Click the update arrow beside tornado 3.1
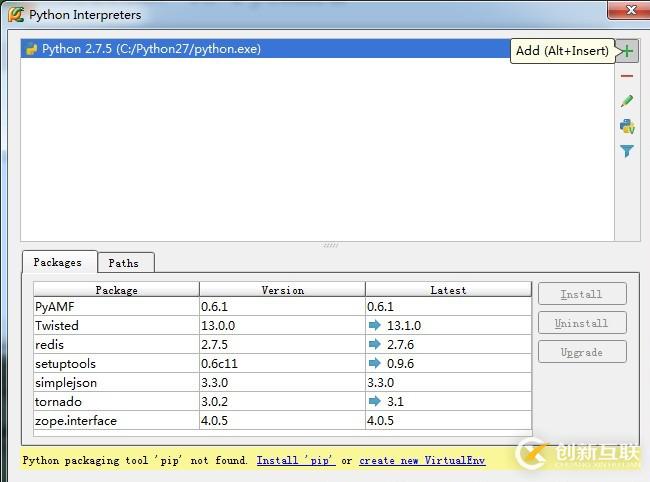The width and height of the screenshot is (650, 482). (375, 401)
